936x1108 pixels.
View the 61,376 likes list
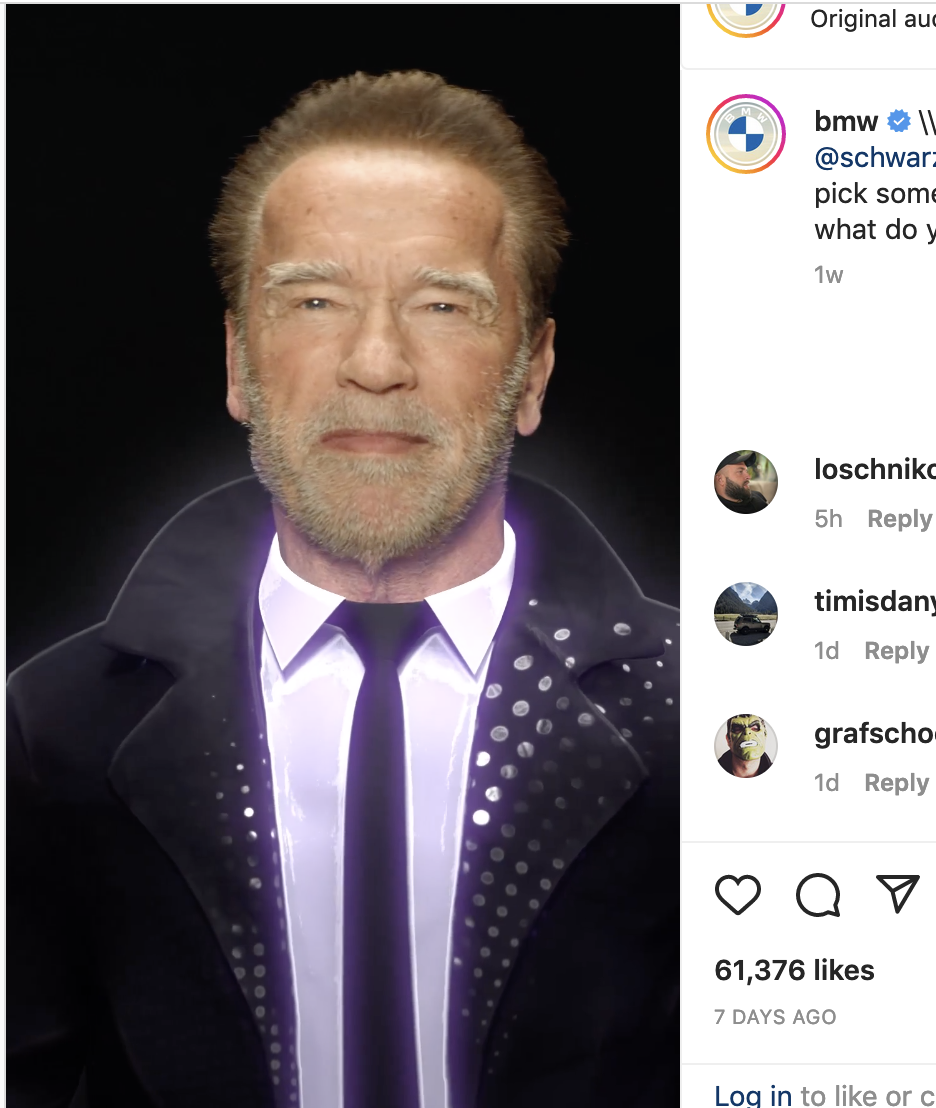[x=794, y=970]
